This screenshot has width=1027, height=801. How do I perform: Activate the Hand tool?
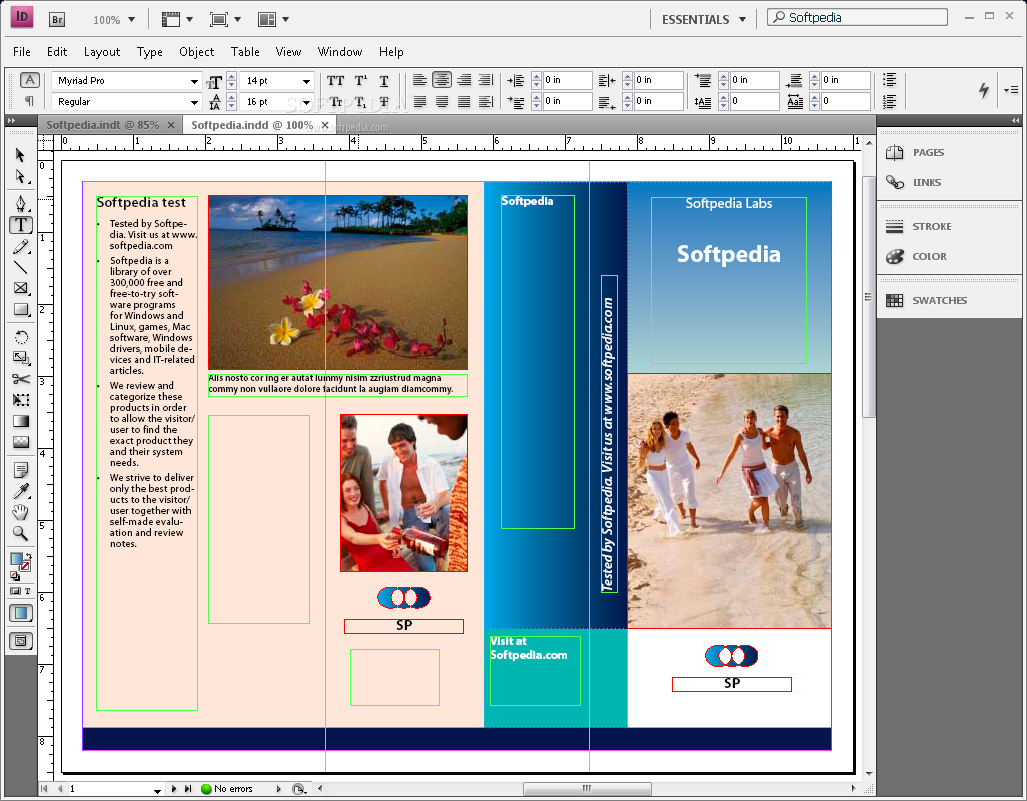[x=21, y=512]
